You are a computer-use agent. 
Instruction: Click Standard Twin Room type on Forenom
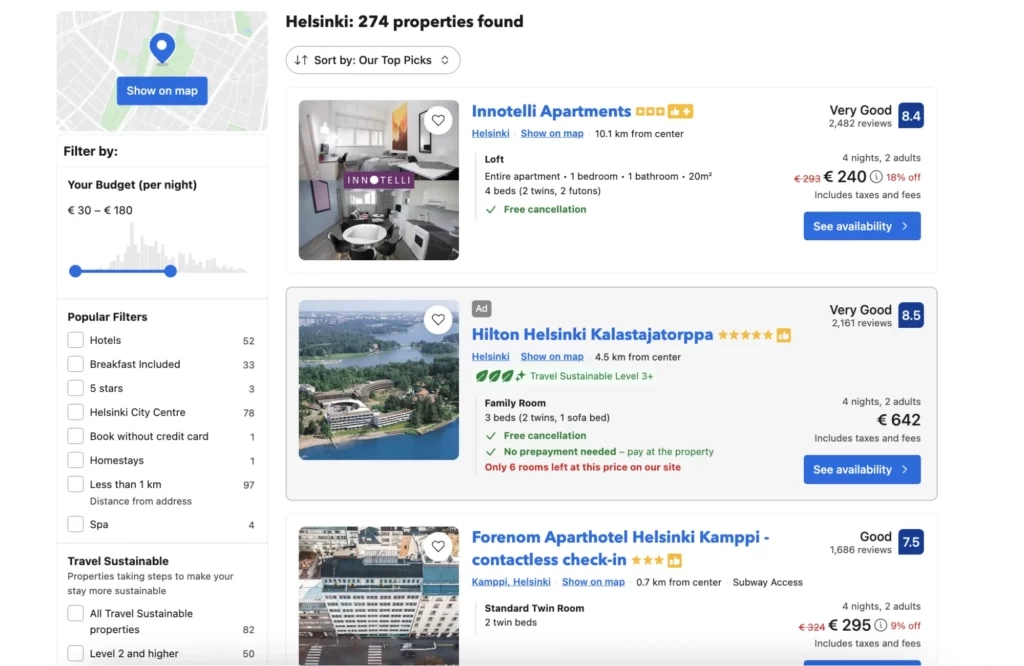tap(534, 608)
